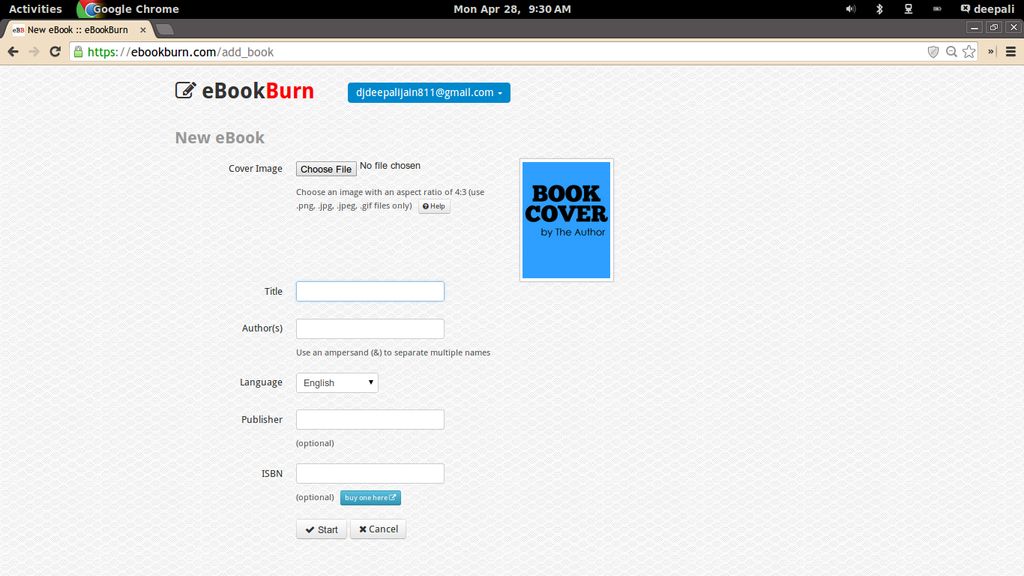This screenshot has height=576, width=1024.
Task: Click the volume icon in the top panel
Action: 849,9
